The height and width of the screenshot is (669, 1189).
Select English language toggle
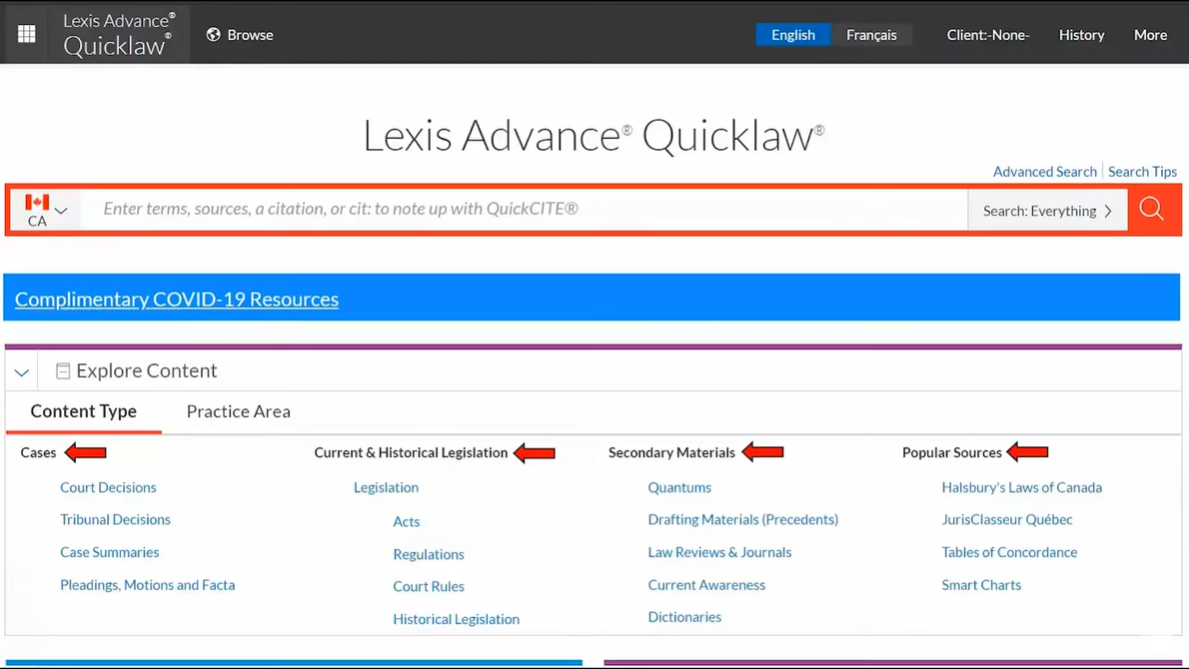[792, 35]
